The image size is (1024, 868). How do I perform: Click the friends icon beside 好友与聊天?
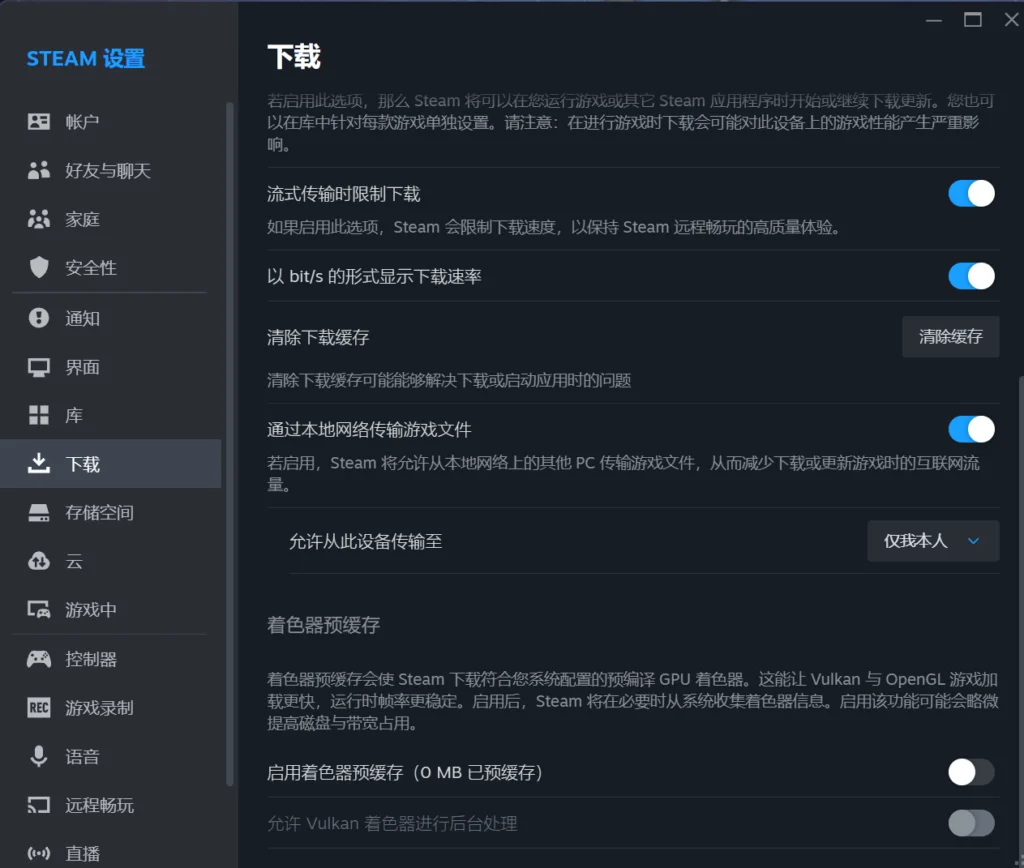pos(39,170)
